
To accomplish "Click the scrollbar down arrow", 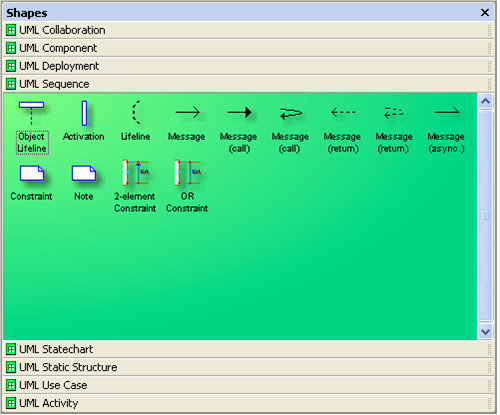I will coord(486,332).
